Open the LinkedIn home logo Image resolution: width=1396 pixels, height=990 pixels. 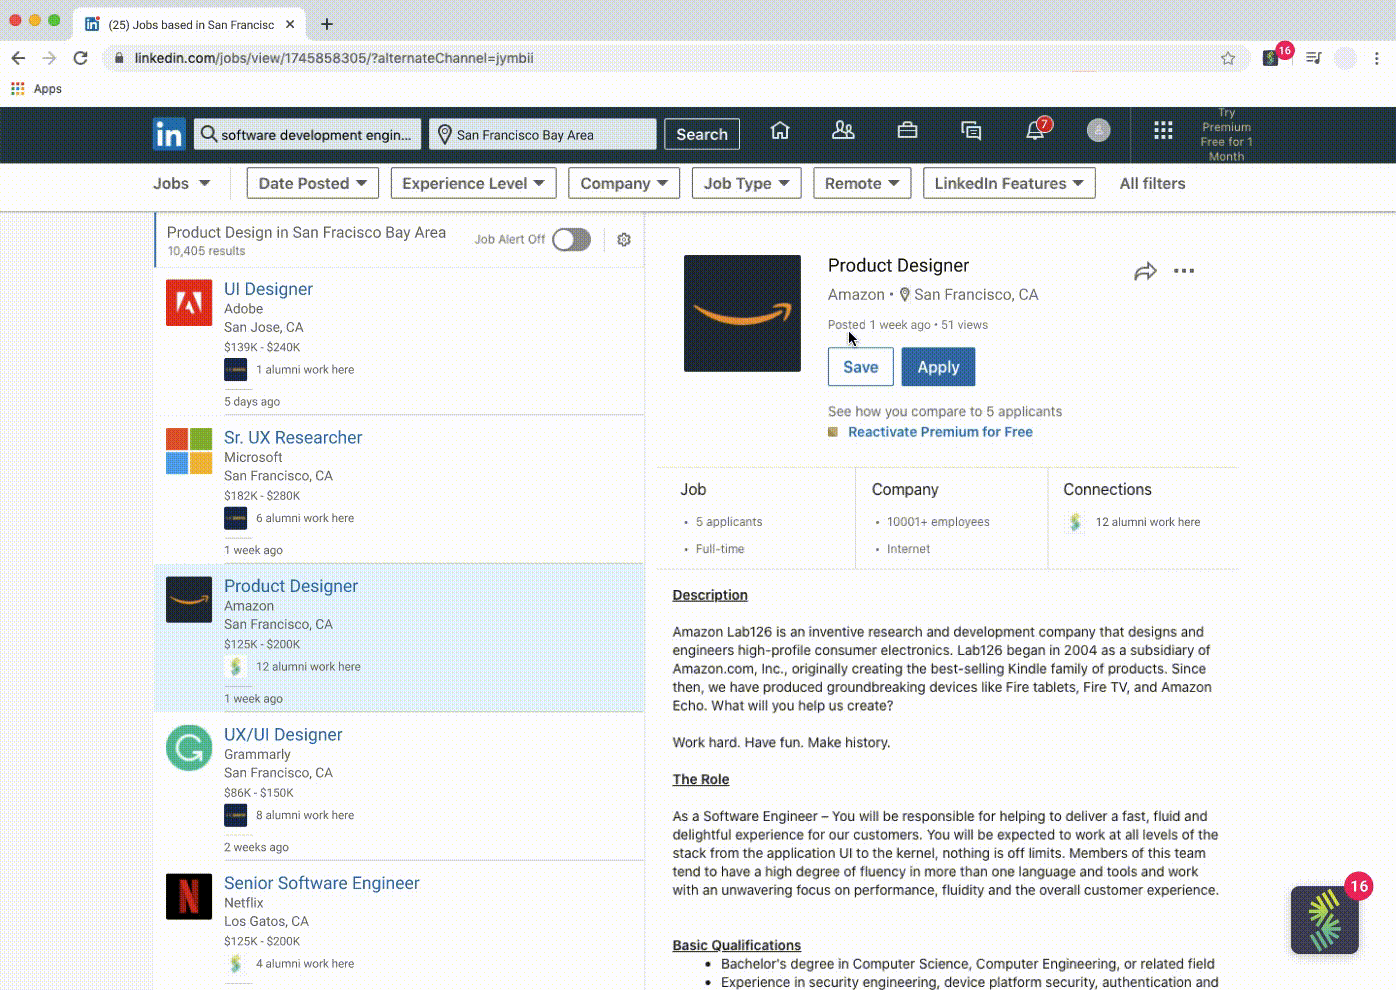[169, 134]
